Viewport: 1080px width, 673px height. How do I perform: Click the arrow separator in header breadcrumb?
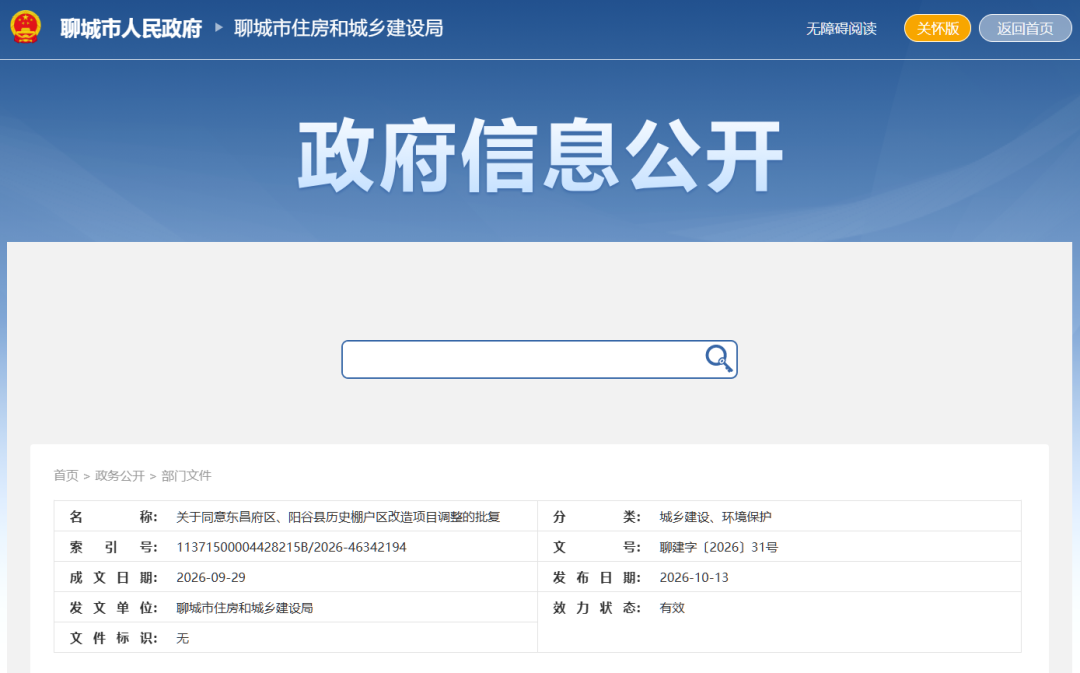(219, 28)
